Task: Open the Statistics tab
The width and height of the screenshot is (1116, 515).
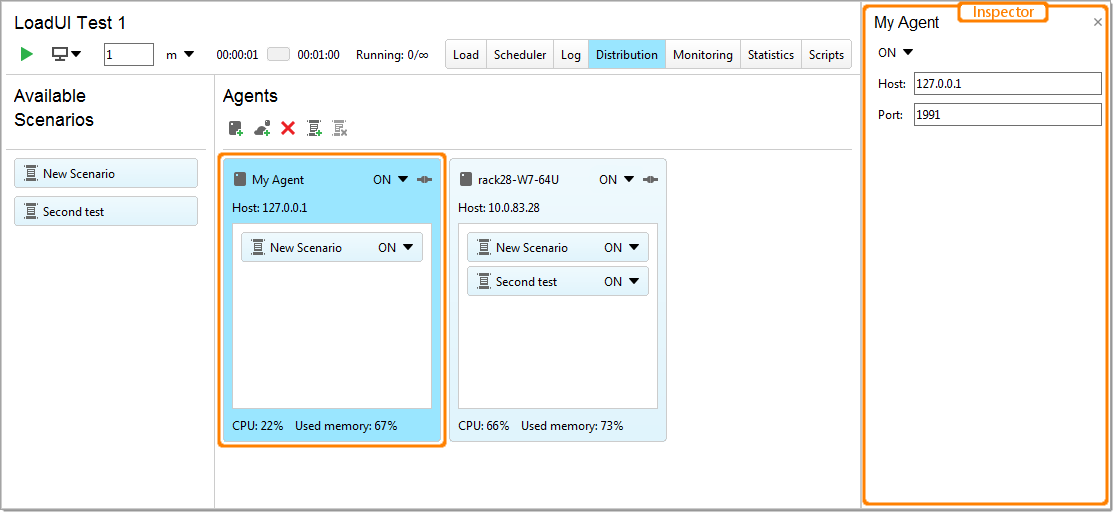Action: tap(771, 55)
